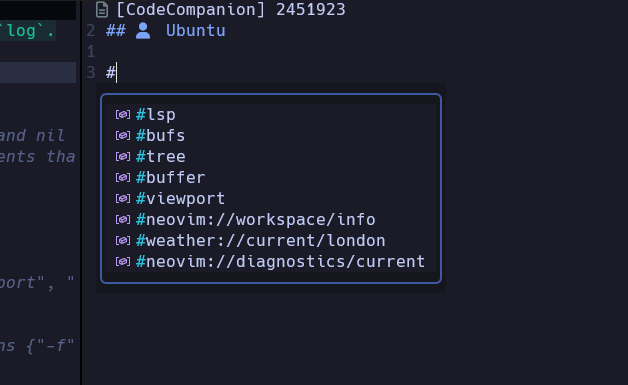
Task: Click the [CodeCompanion] 2451923 buffer title
Action: (x=231, y=10)
